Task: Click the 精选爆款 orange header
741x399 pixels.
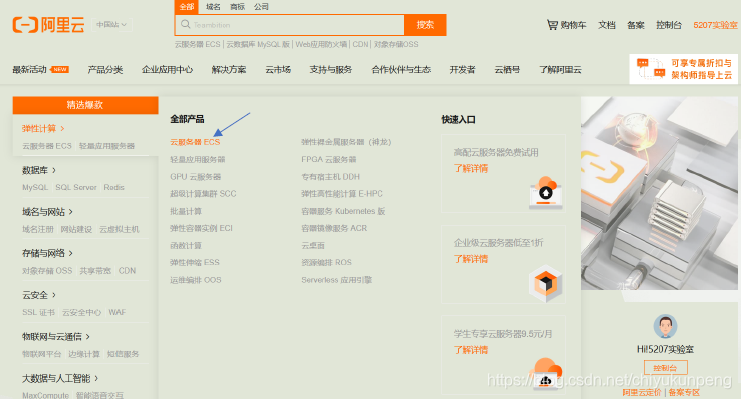Action: click(x=85, y=105)
